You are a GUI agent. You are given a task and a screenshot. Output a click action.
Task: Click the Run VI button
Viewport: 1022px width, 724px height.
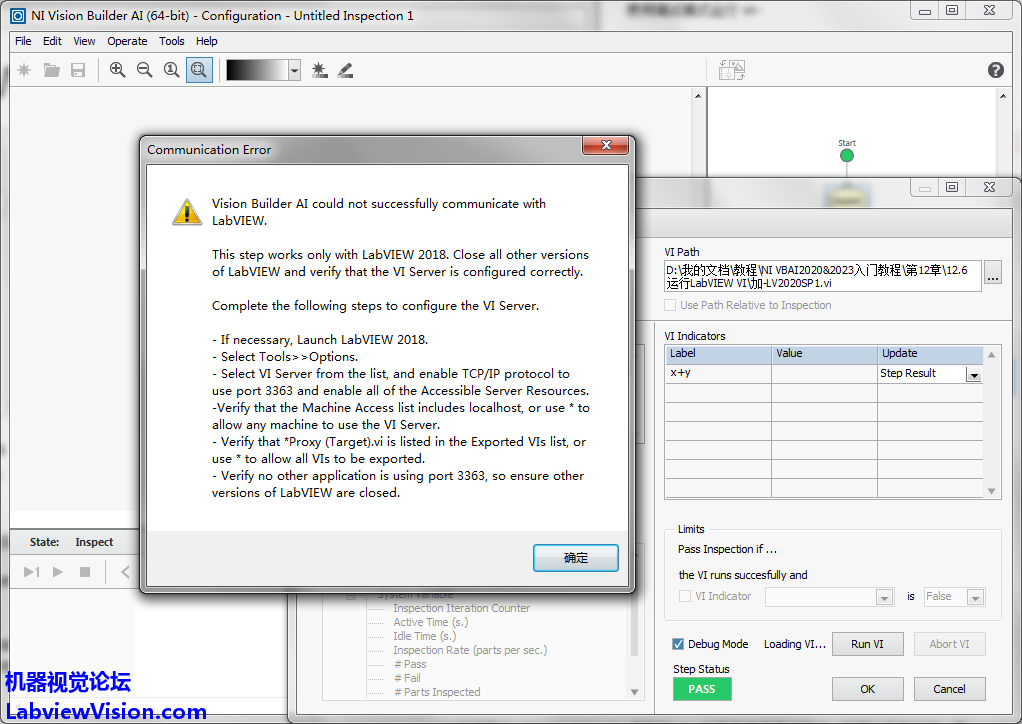pyautogui.click(x=868, y=644)
